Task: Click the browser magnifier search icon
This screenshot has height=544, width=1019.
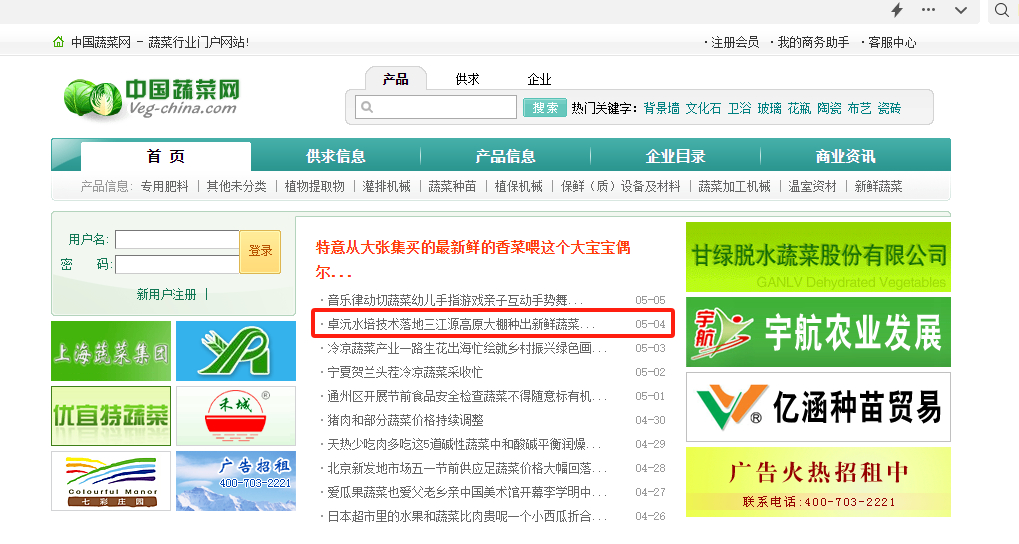Action: (1001, 10)
